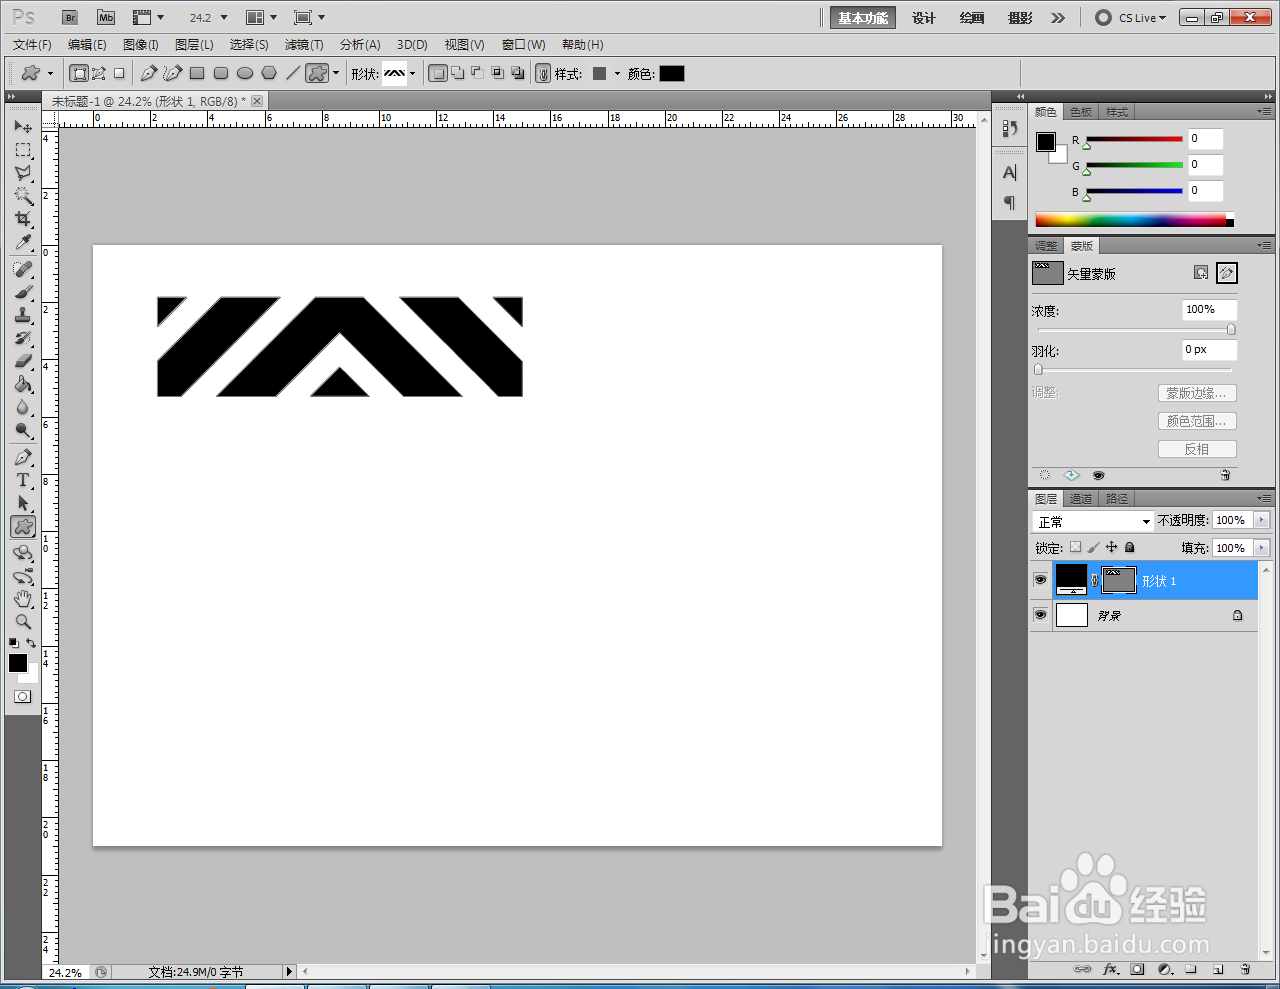Viewport: 1280px width, 989px height.
Task: Open the fill 填充 slider arrow
Action: [1261, 548]
